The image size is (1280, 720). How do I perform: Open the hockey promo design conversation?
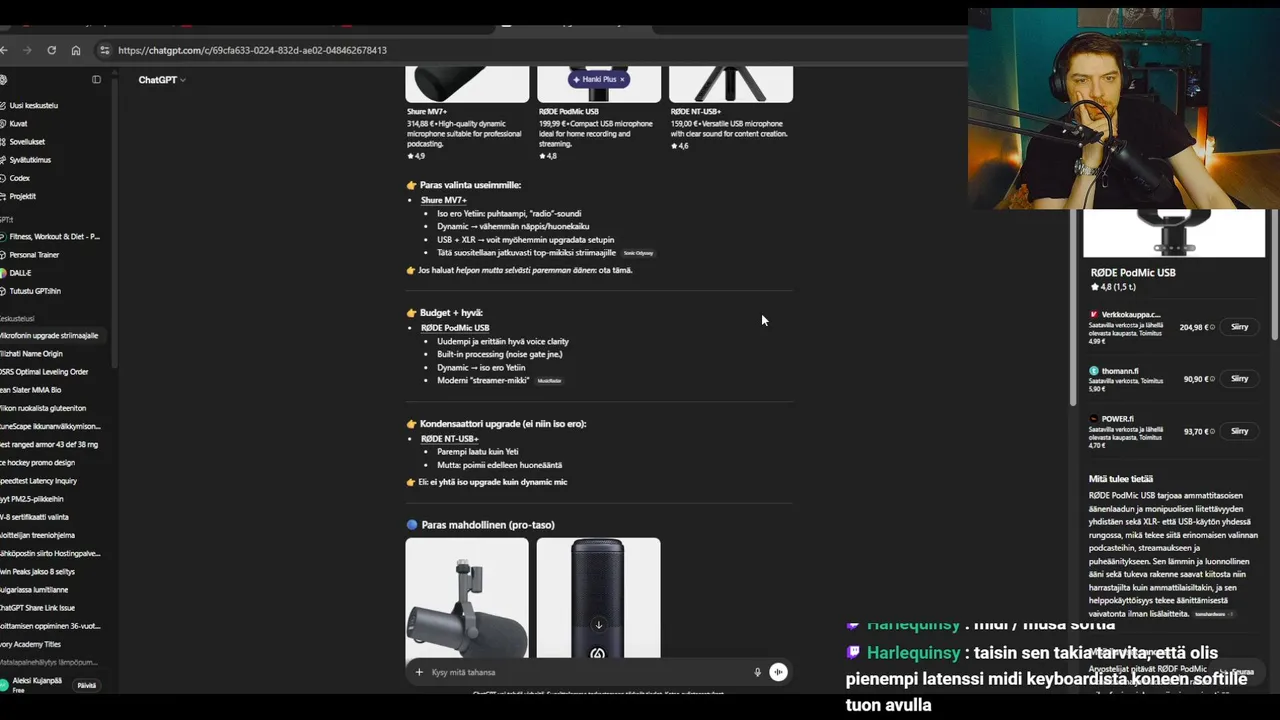click(37, 463)
